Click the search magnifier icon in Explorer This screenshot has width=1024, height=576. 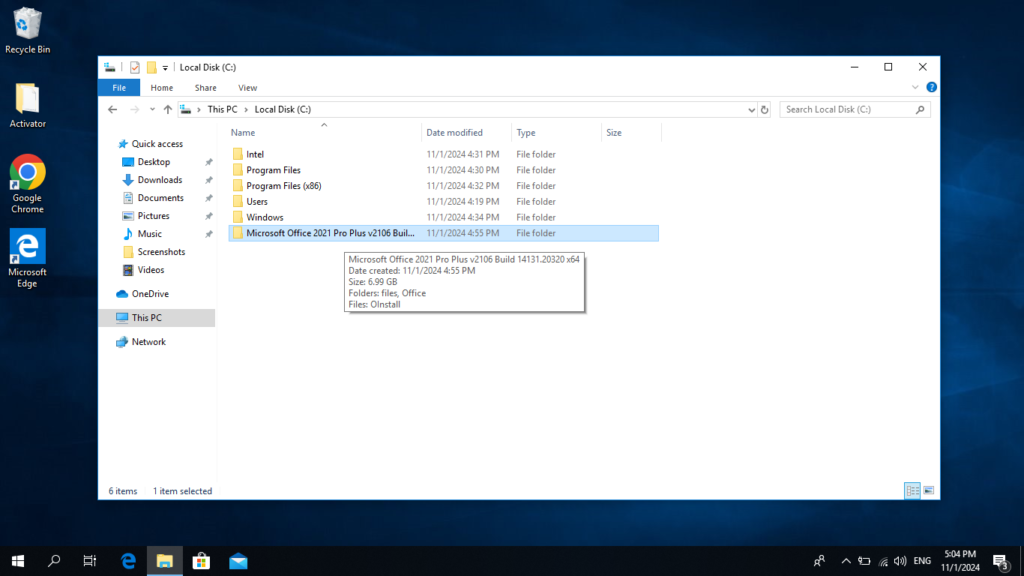[x=920, y=110]
